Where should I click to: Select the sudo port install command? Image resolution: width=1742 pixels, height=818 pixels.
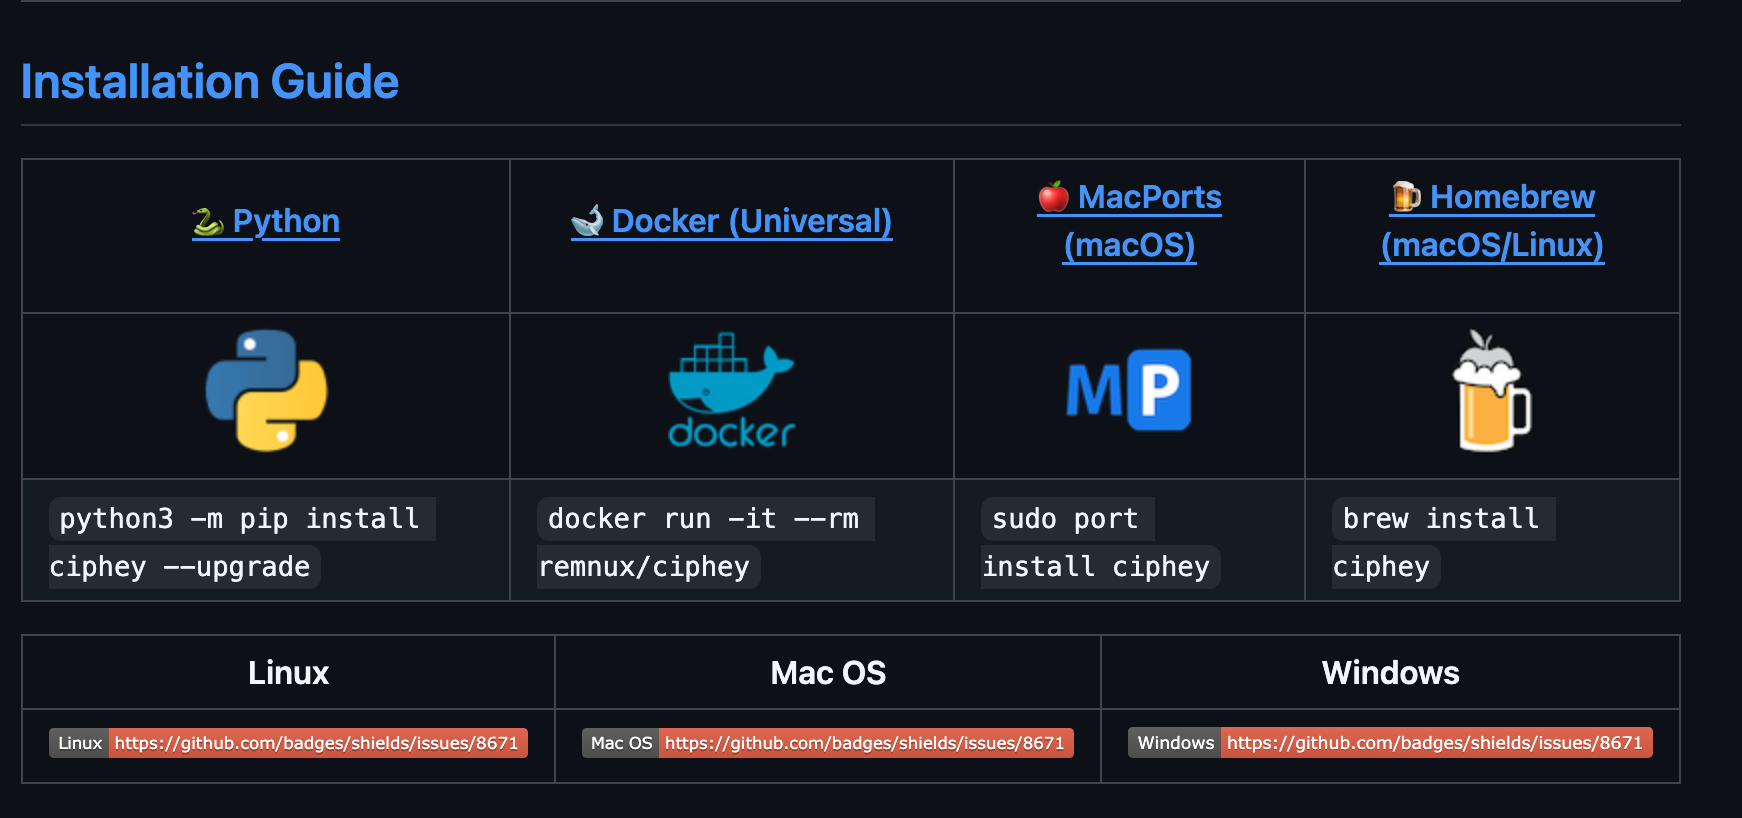pos(1066,520)
